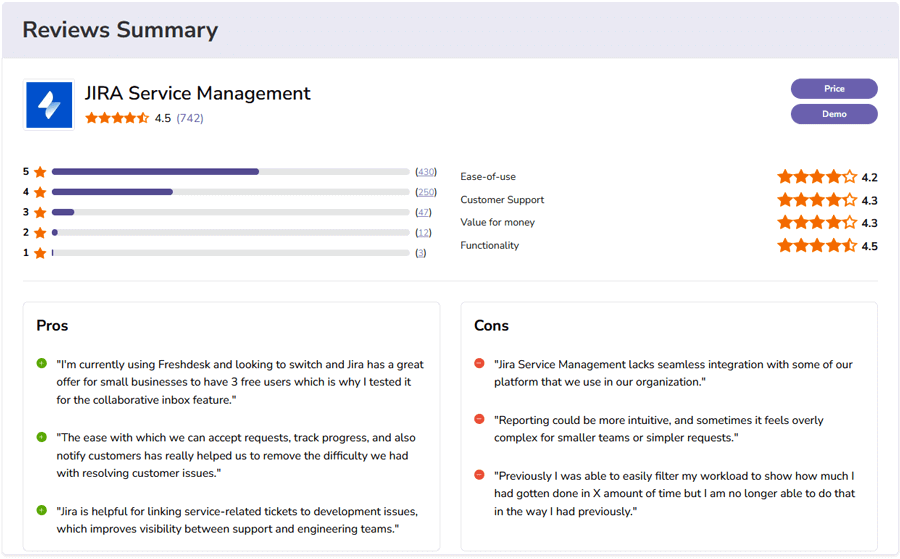Click the 'Reporting could be more intuitive' quote
Screen dimensions: 900x559
659,429
